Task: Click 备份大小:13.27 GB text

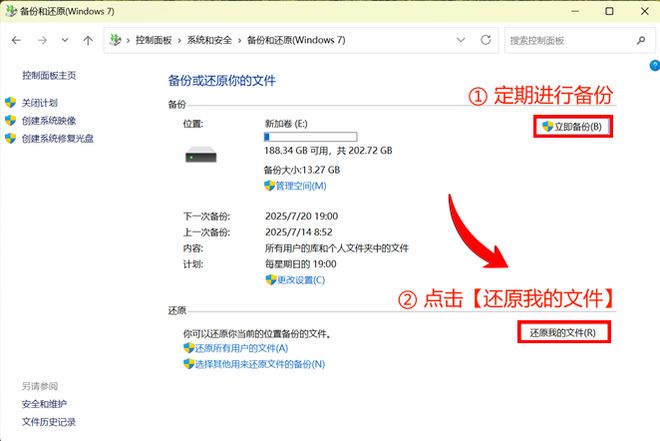Action: [x=302, y=170]
